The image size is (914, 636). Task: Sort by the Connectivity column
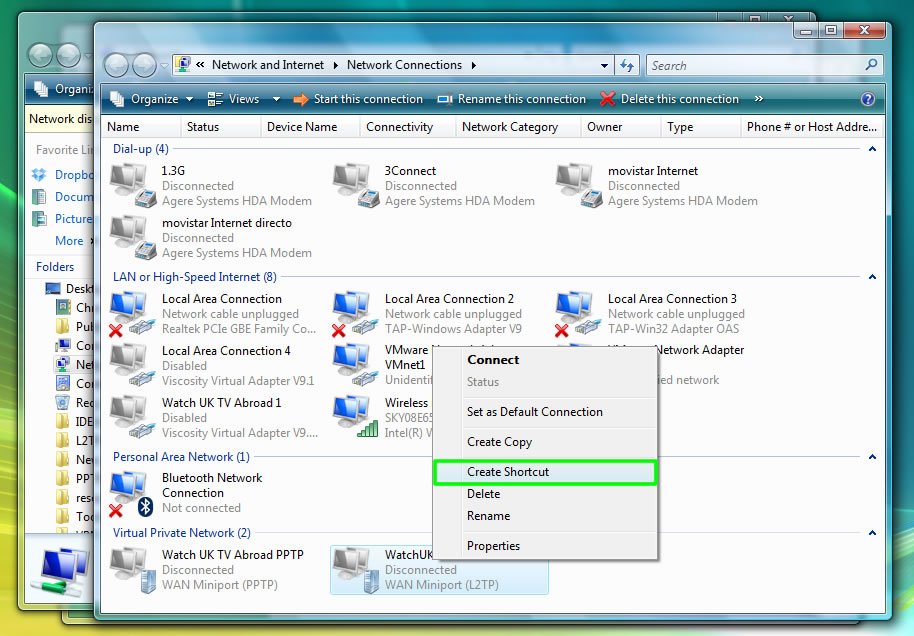coord(407,127)
